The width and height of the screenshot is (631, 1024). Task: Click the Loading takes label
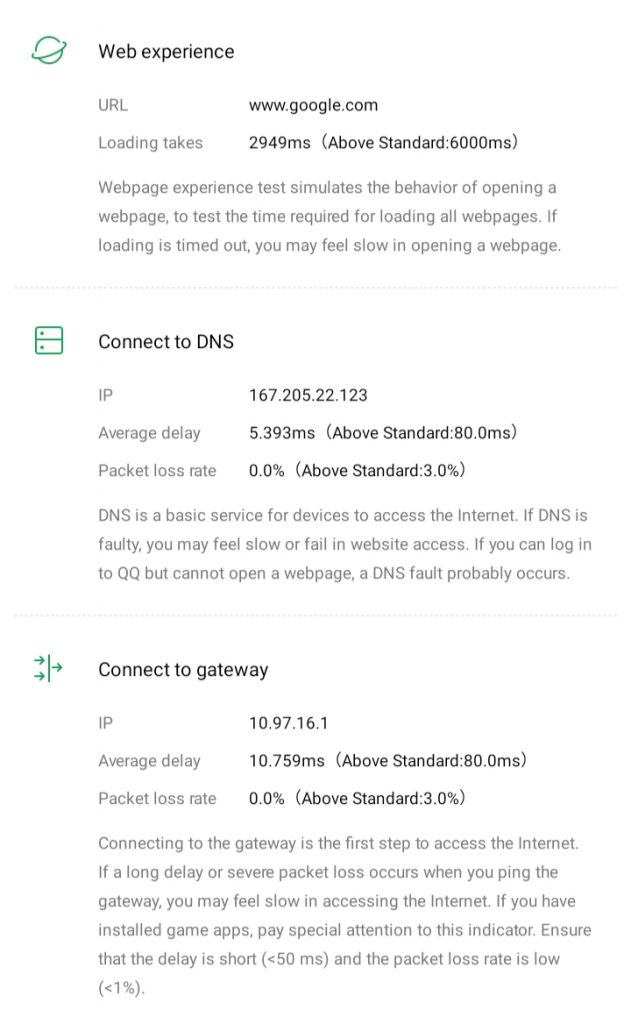(x=150, y=143)
